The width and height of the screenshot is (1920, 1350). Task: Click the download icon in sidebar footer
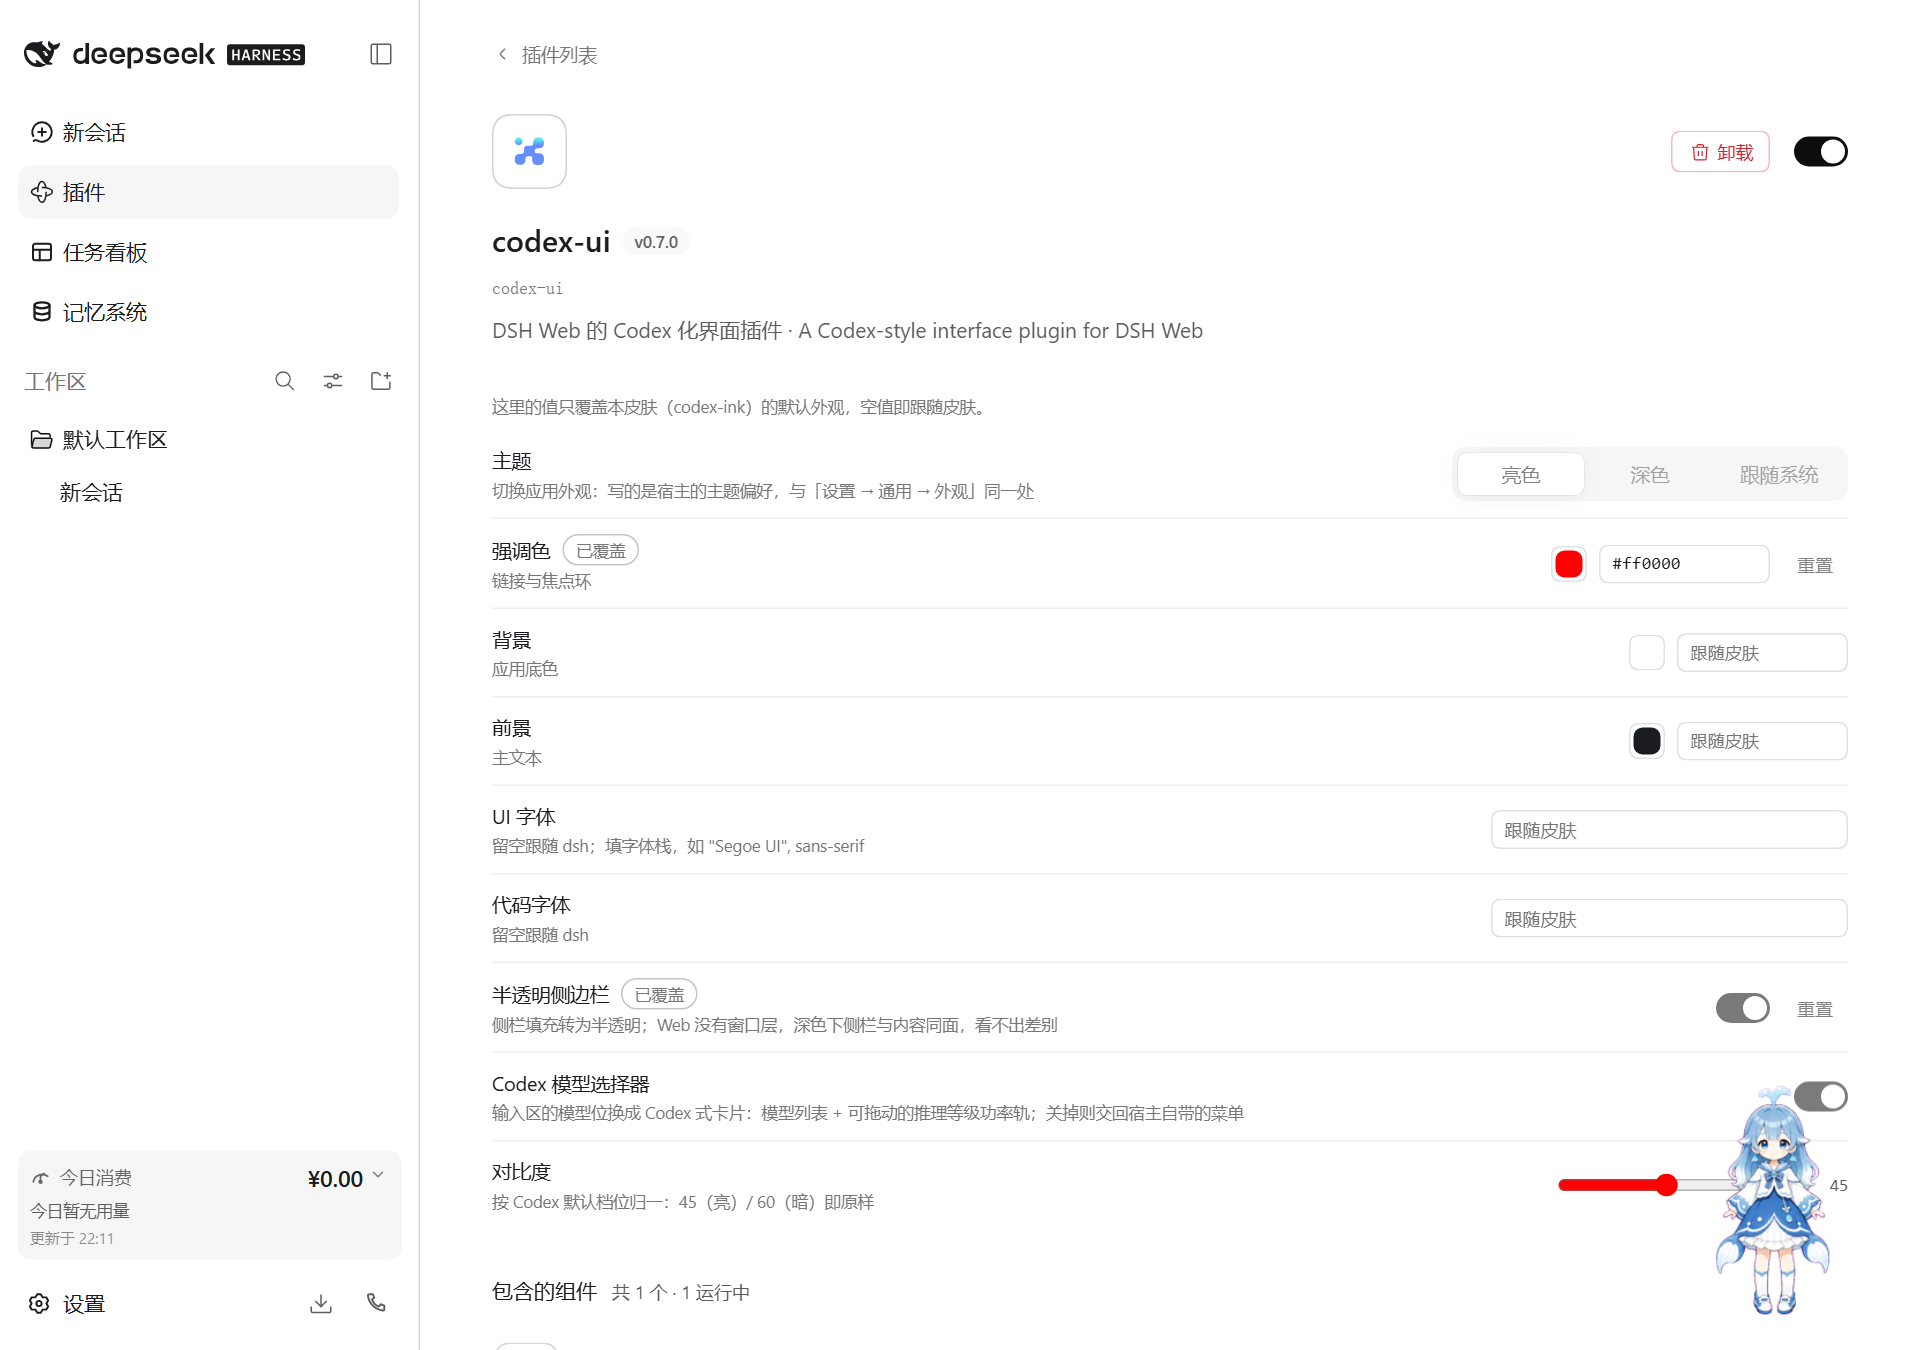pyautogui.click(x=321, y=1304)
